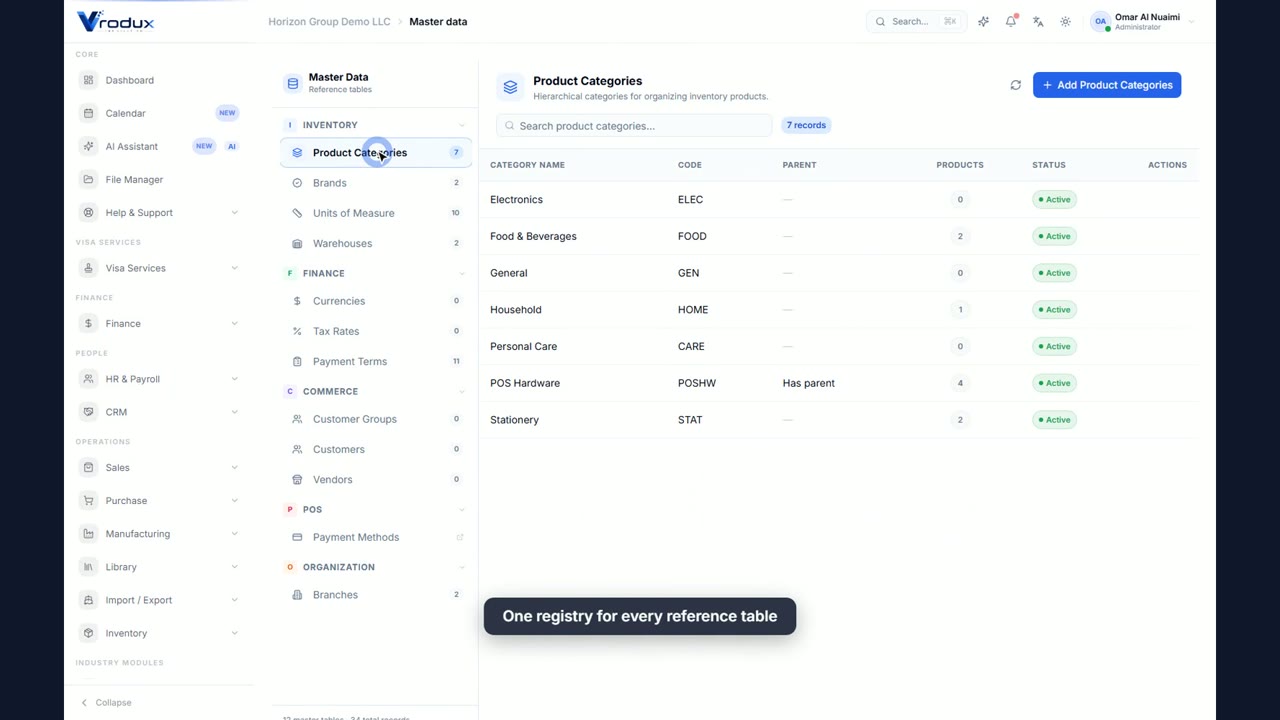1280x720 pixels.
Task: Open the Import / Export menu item
Action: [x=159, y=600]
